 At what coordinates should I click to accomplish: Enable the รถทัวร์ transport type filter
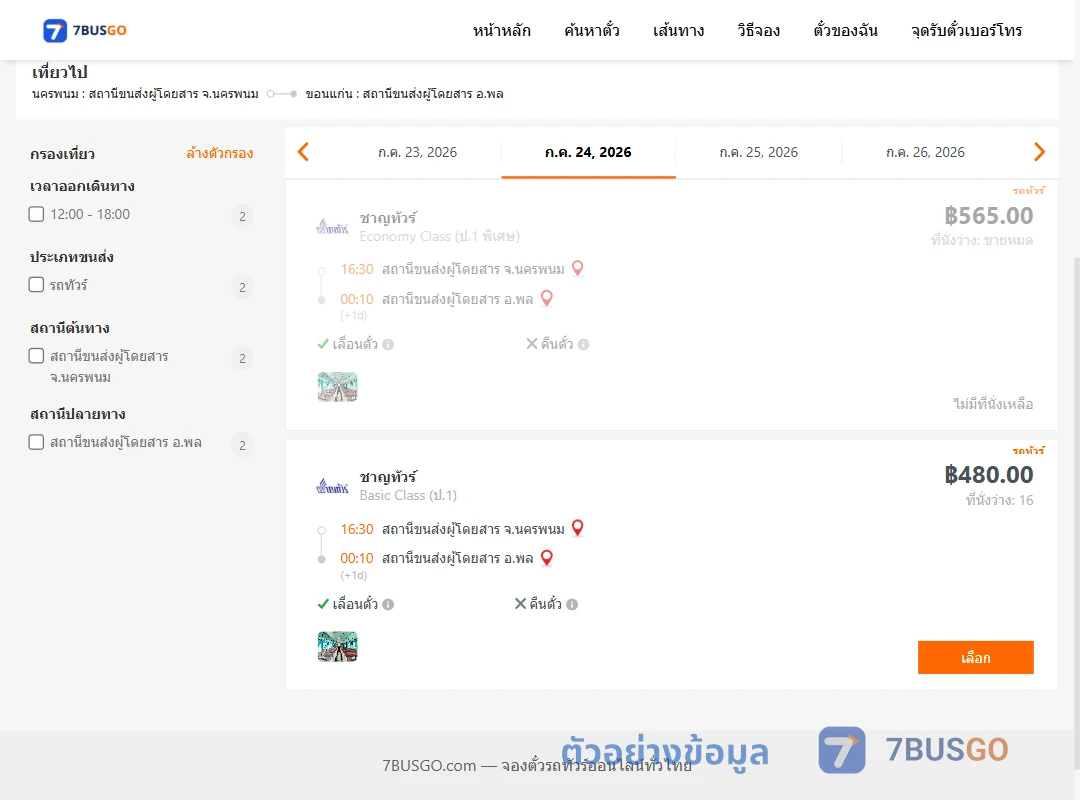[37, 285]
